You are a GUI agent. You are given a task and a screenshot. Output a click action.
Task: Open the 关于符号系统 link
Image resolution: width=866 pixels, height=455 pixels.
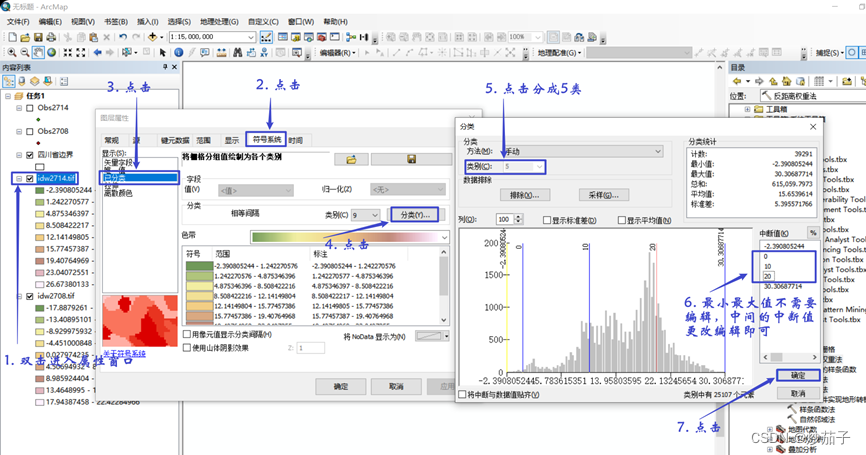pos(124,353)
